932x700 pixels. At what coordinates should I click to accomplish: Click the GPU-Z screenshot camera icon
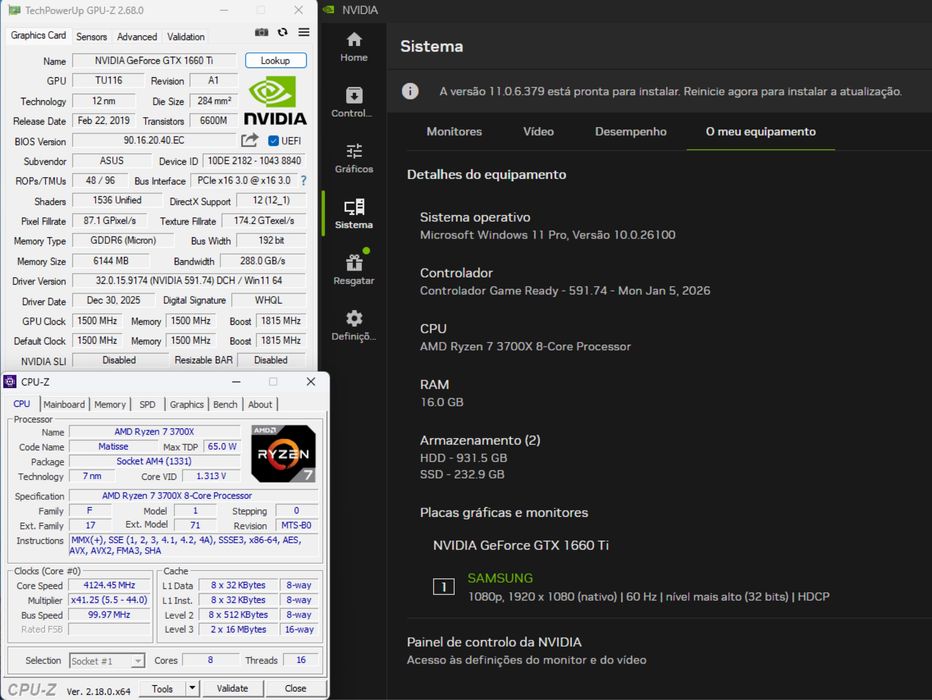click(261, 32)
